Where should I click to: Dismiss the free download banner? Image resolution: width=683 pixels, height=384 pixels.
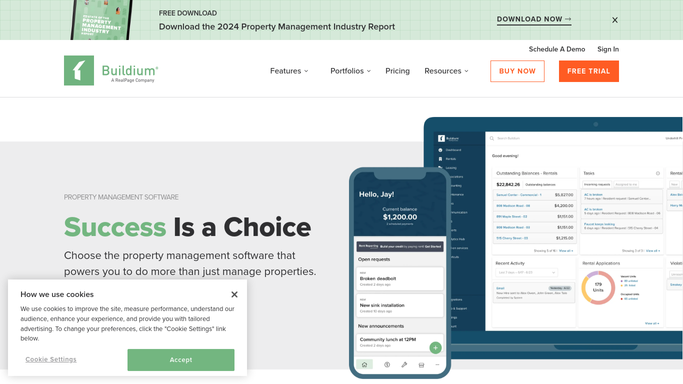[x=615, y=20]
